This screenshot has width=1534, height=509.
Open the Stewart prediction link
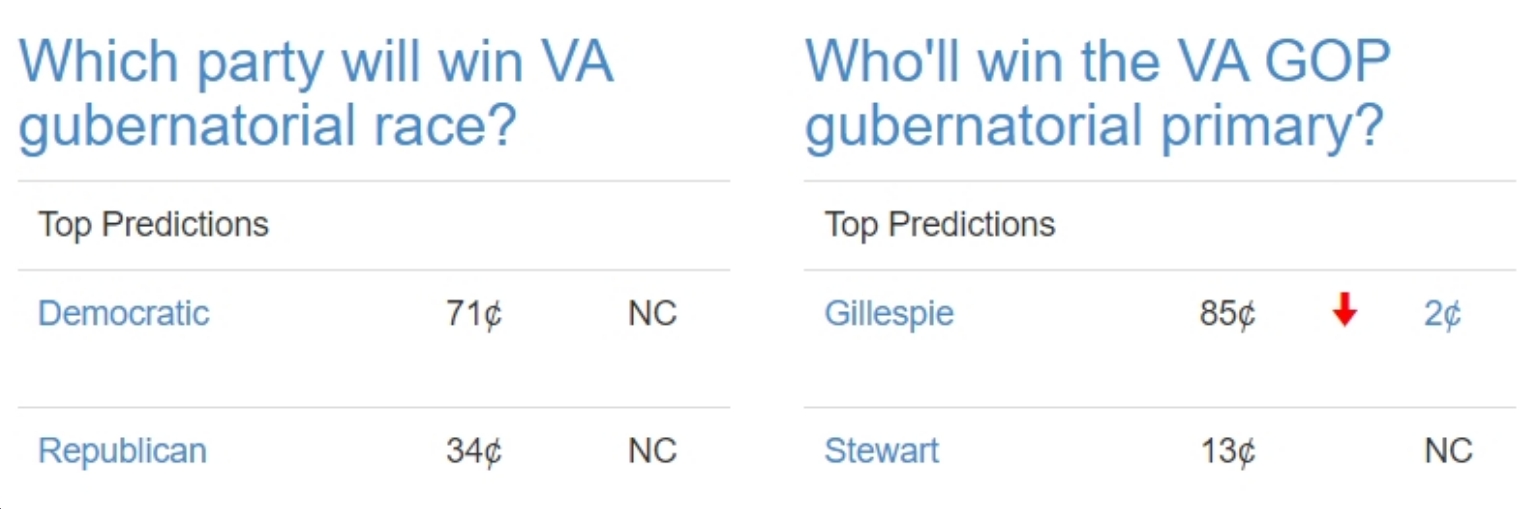tap(881, 450)
